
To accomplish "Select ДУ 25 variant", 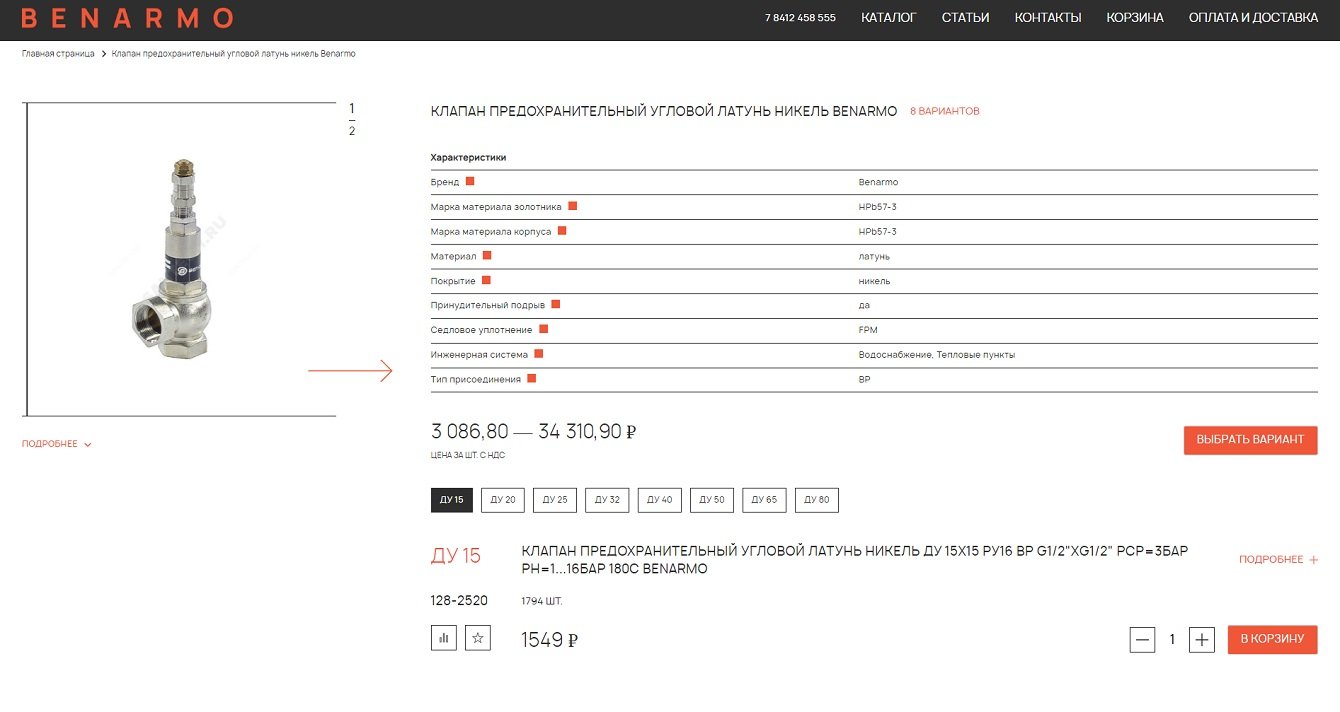I will [x=555, y=500].
